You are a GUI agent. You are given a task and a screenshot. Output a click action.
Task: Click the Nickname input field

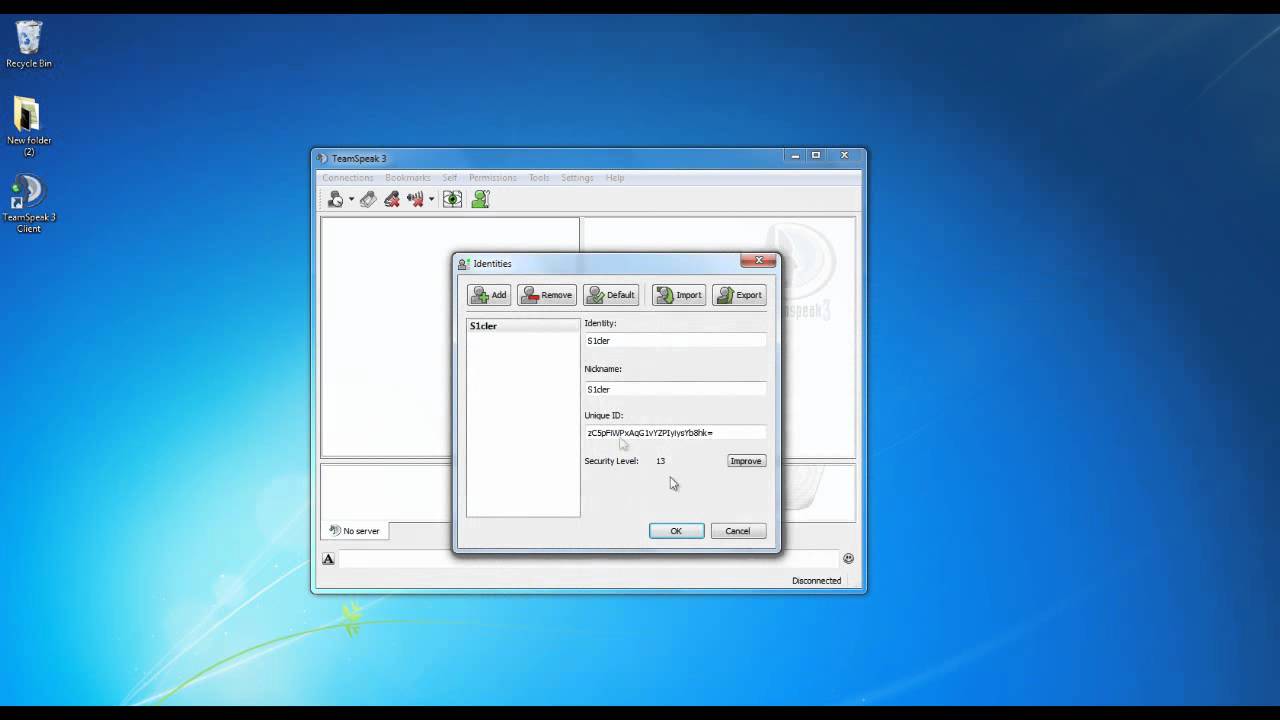coord(675,389)
